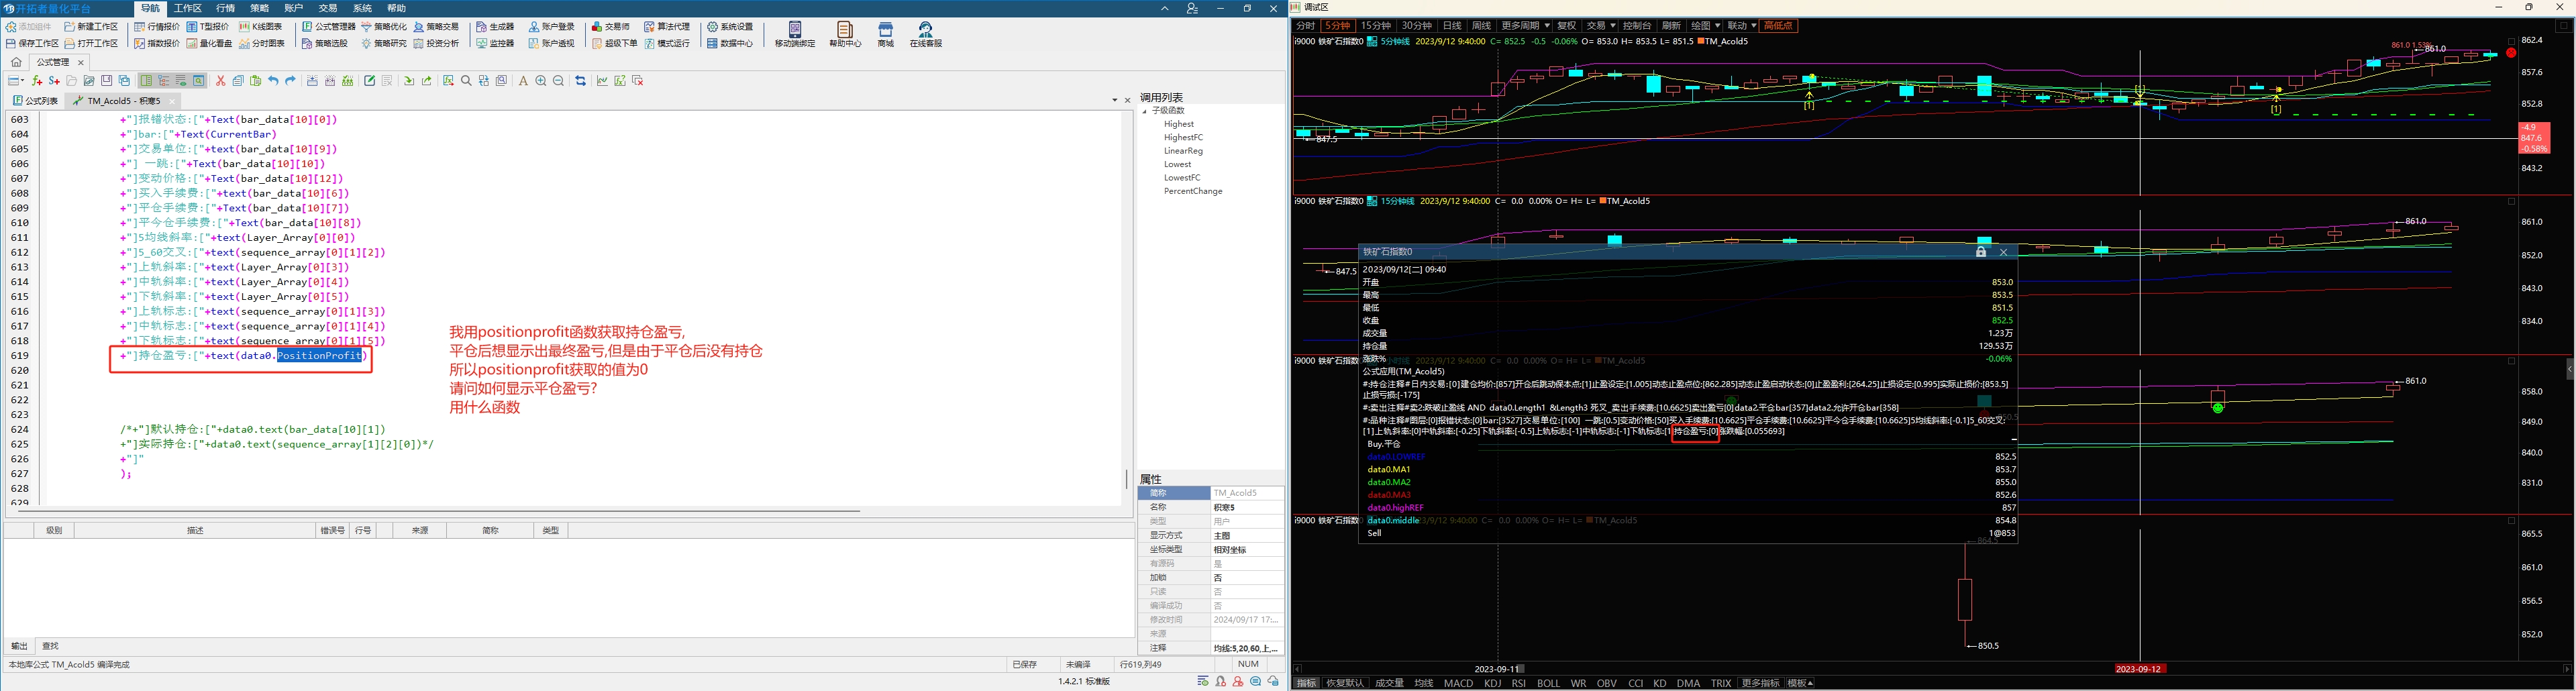Open the 行情 menu
This screenshot has height=691, width=2576.
click(x=226, y=8)
